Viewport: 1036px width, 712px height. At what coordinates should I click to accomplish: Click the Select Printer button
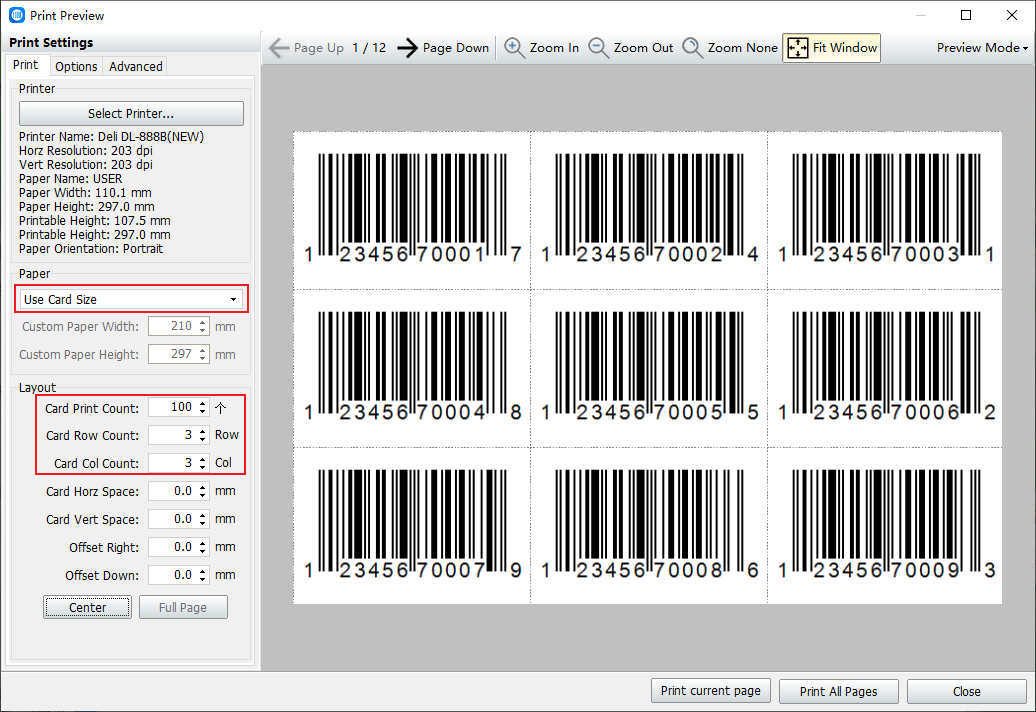[131, 114]
